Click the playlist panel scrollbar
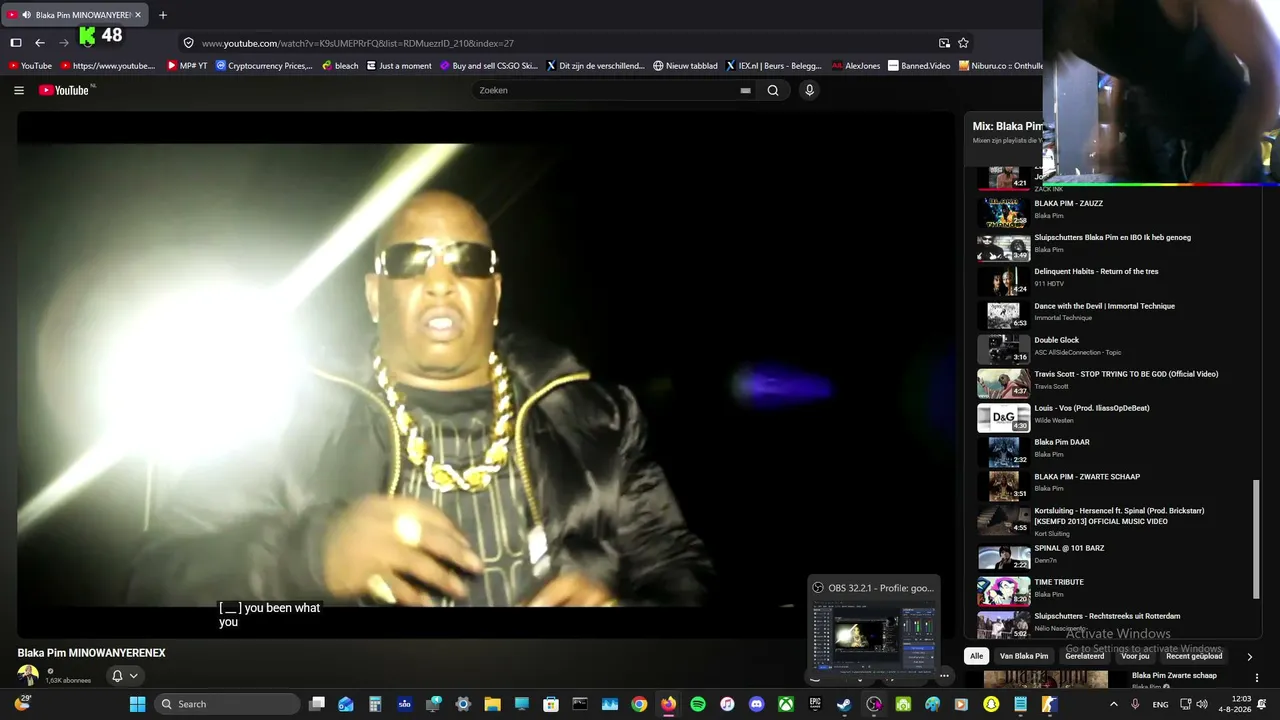 click(1255, 540)
